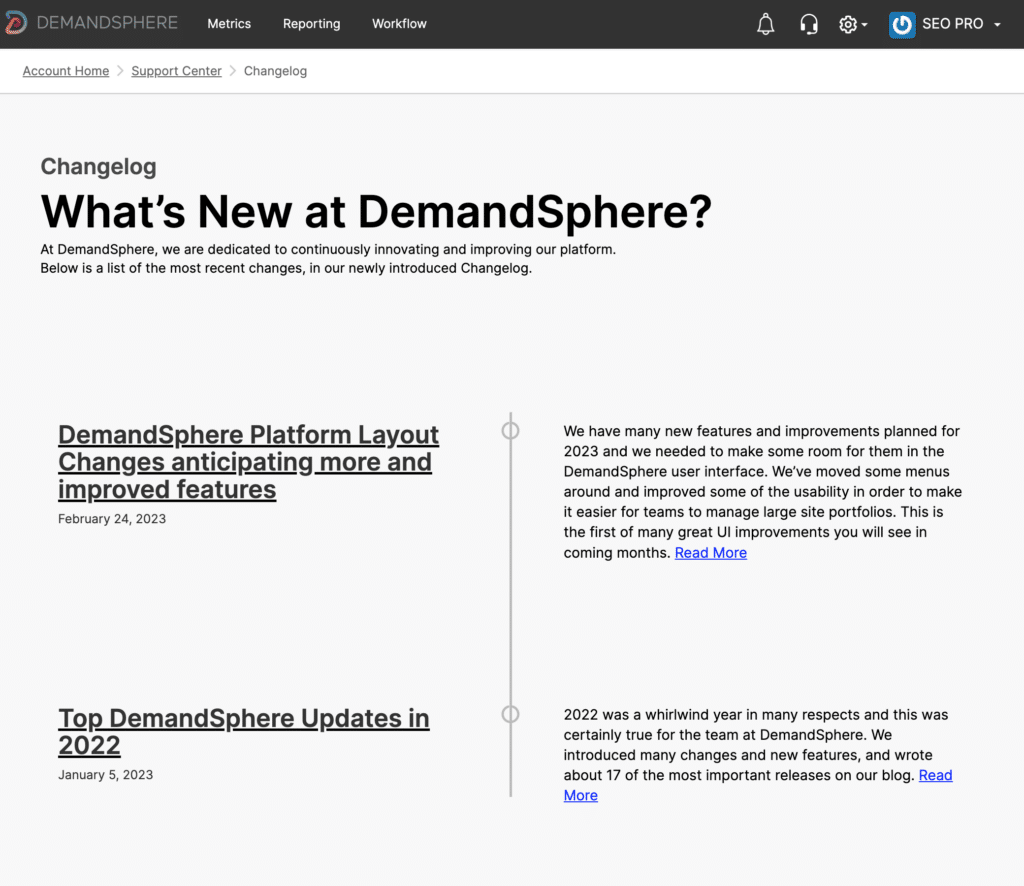Click the small Changelog heading above the title
1024x886 pixels.
point(99,166)
